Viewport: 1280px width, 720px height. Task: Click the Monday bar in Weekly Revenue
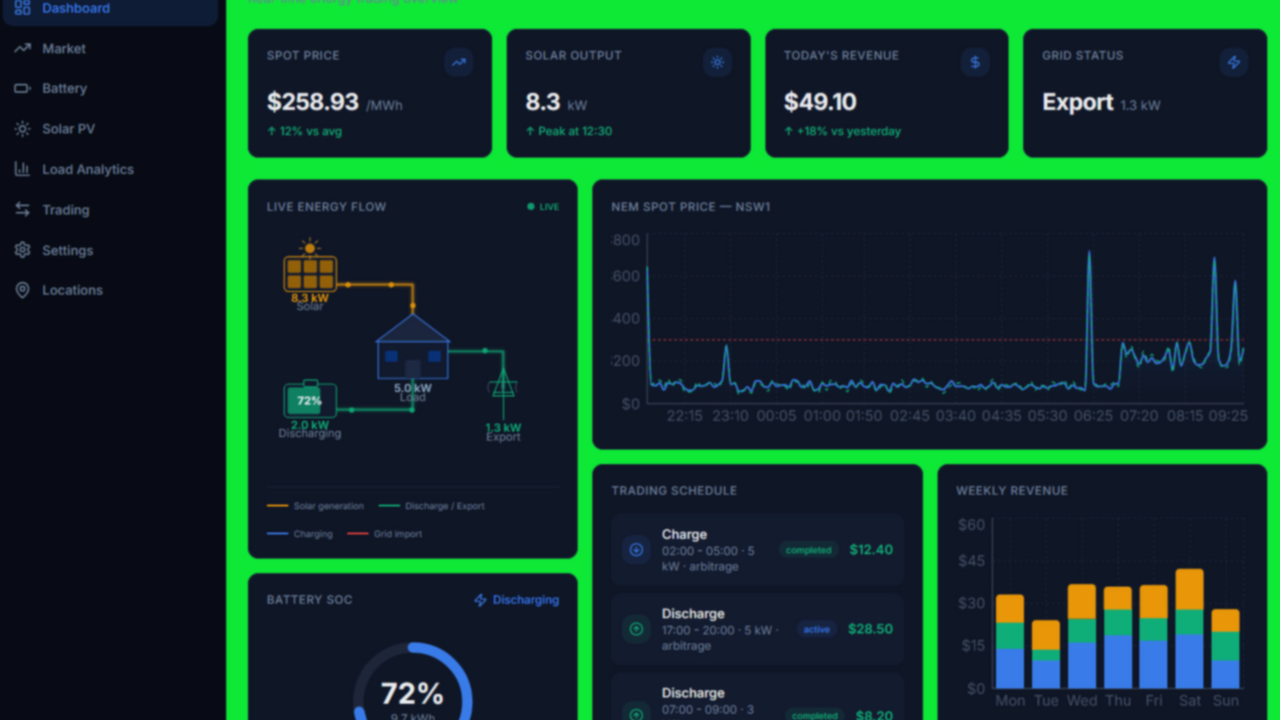[1010, 641]
